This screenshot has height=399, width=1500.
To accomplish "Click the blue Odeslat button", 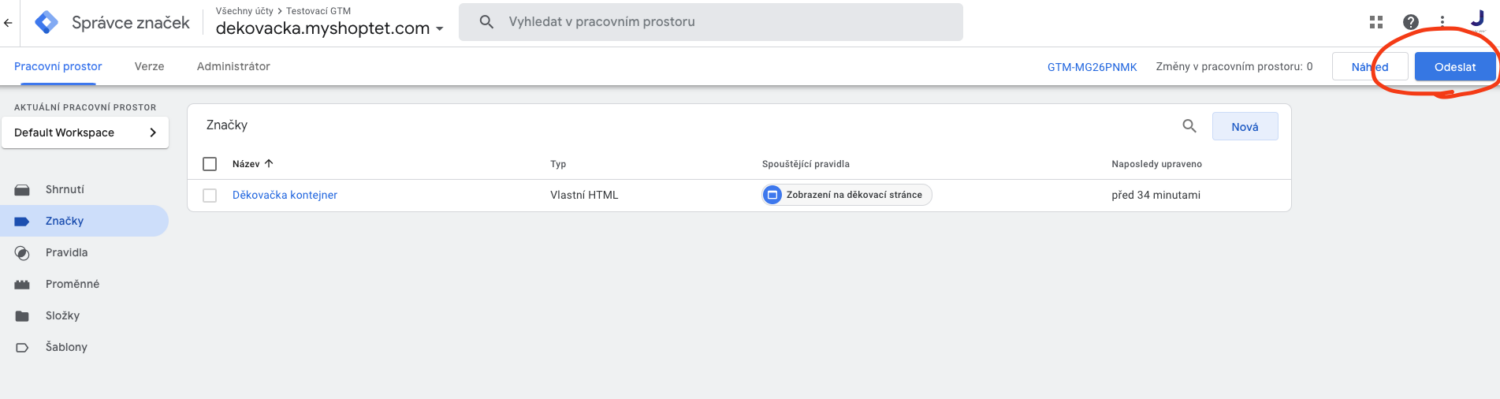I will pos(1455,66).
